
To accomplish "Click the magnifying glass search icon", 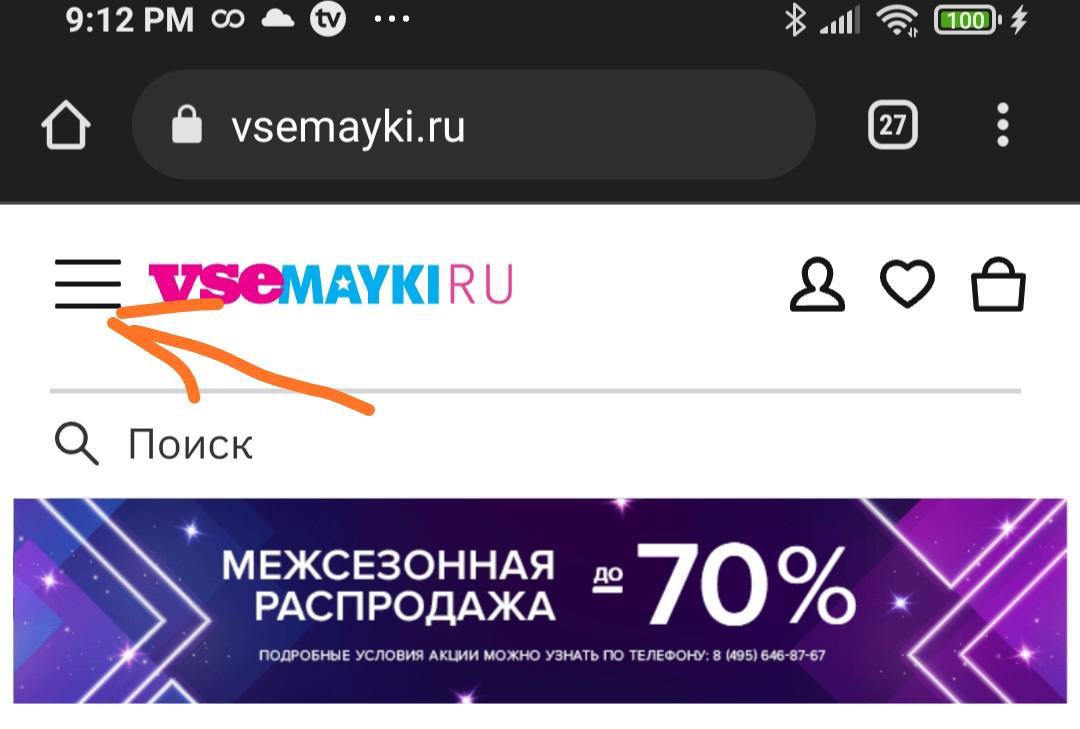I will pyautogui.click(x=76, y=444).
